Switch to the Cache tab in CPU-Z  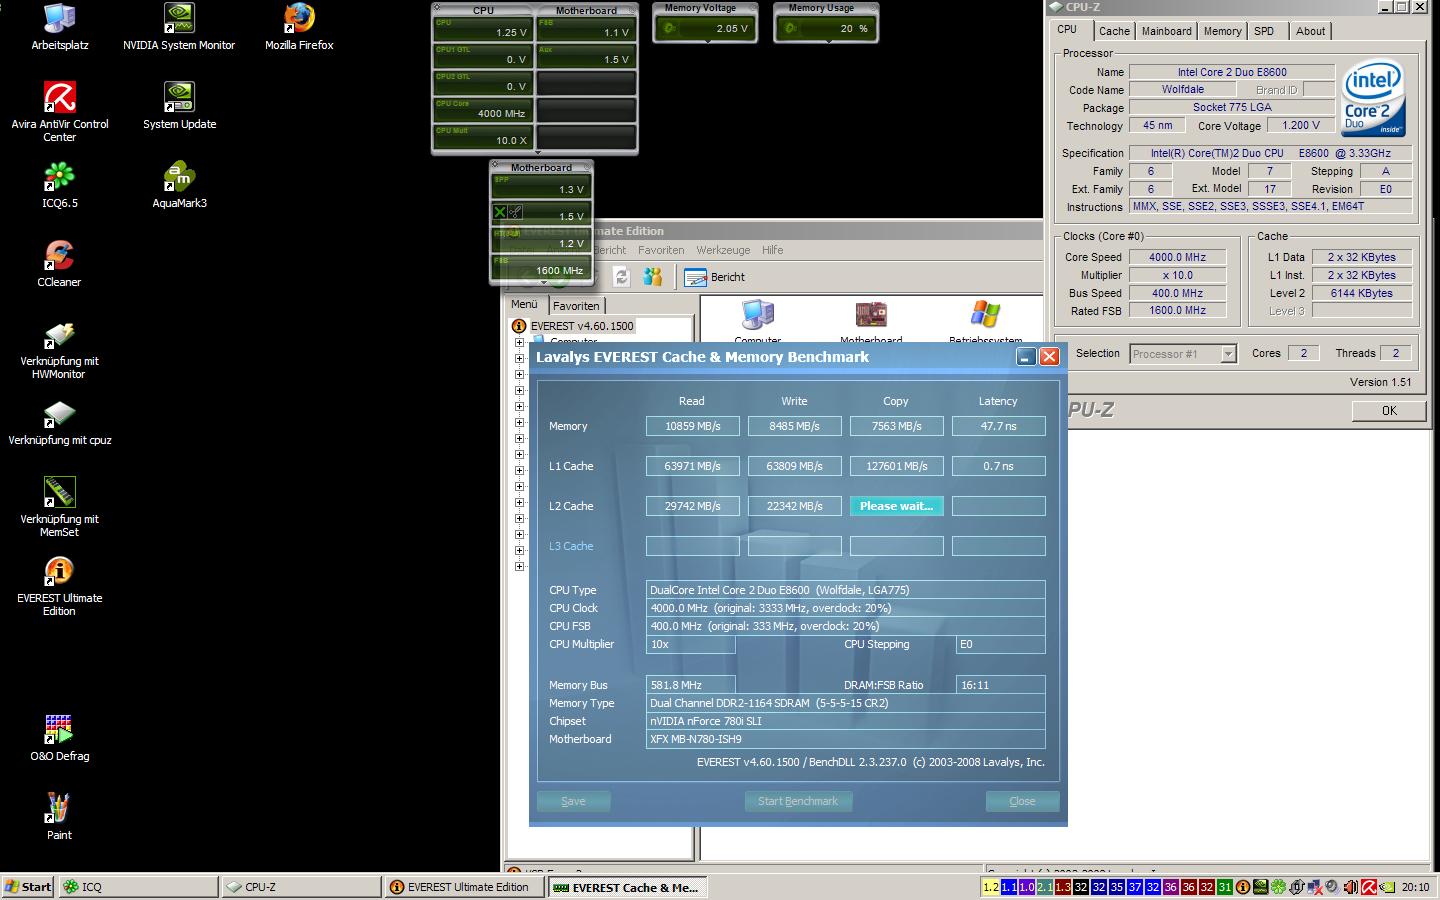[1114, 31]
